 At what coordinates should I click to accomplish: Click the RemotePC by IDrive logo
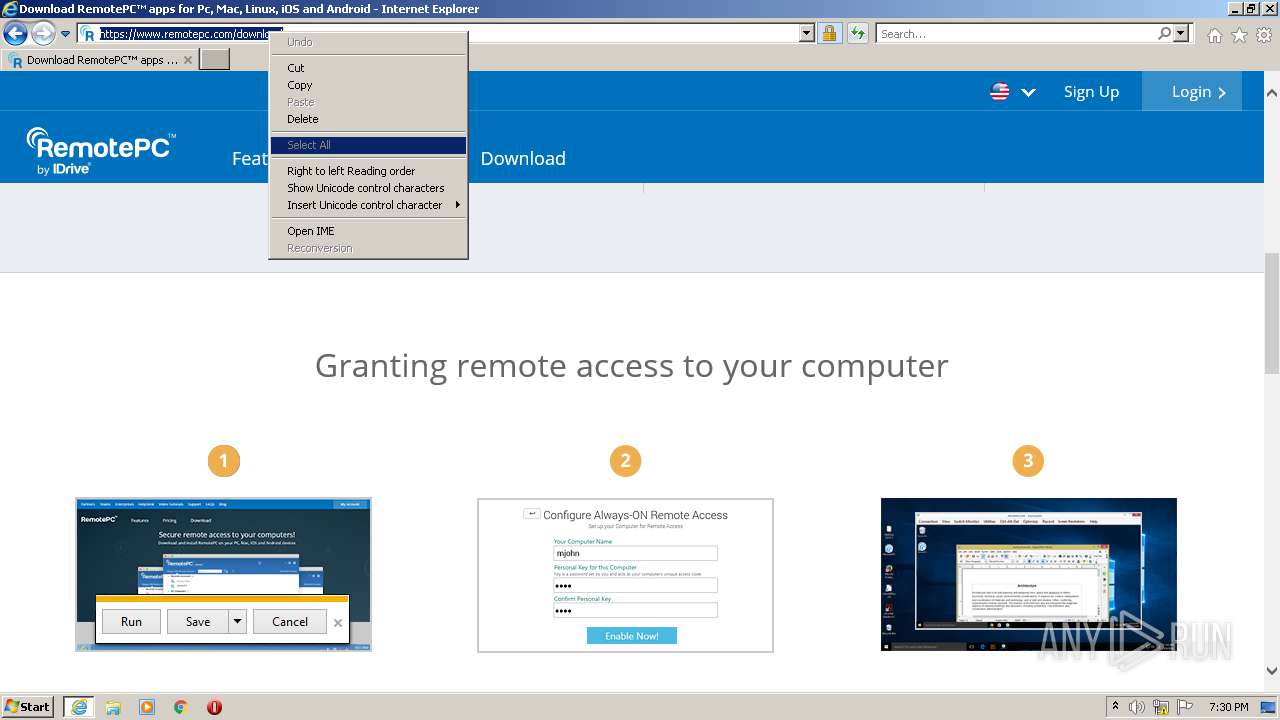pyautogui.click(x=101, y=152)
